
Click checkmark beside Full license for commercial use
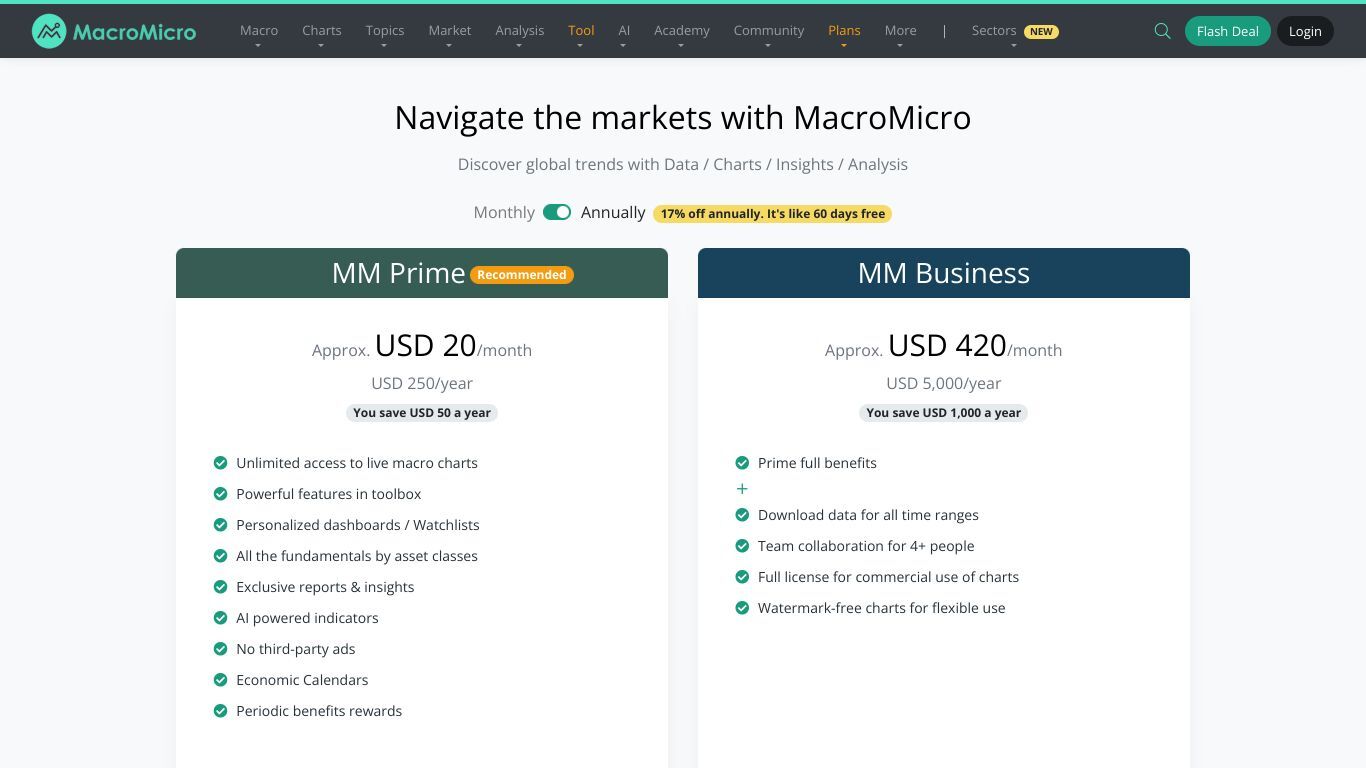pos(742,577)
